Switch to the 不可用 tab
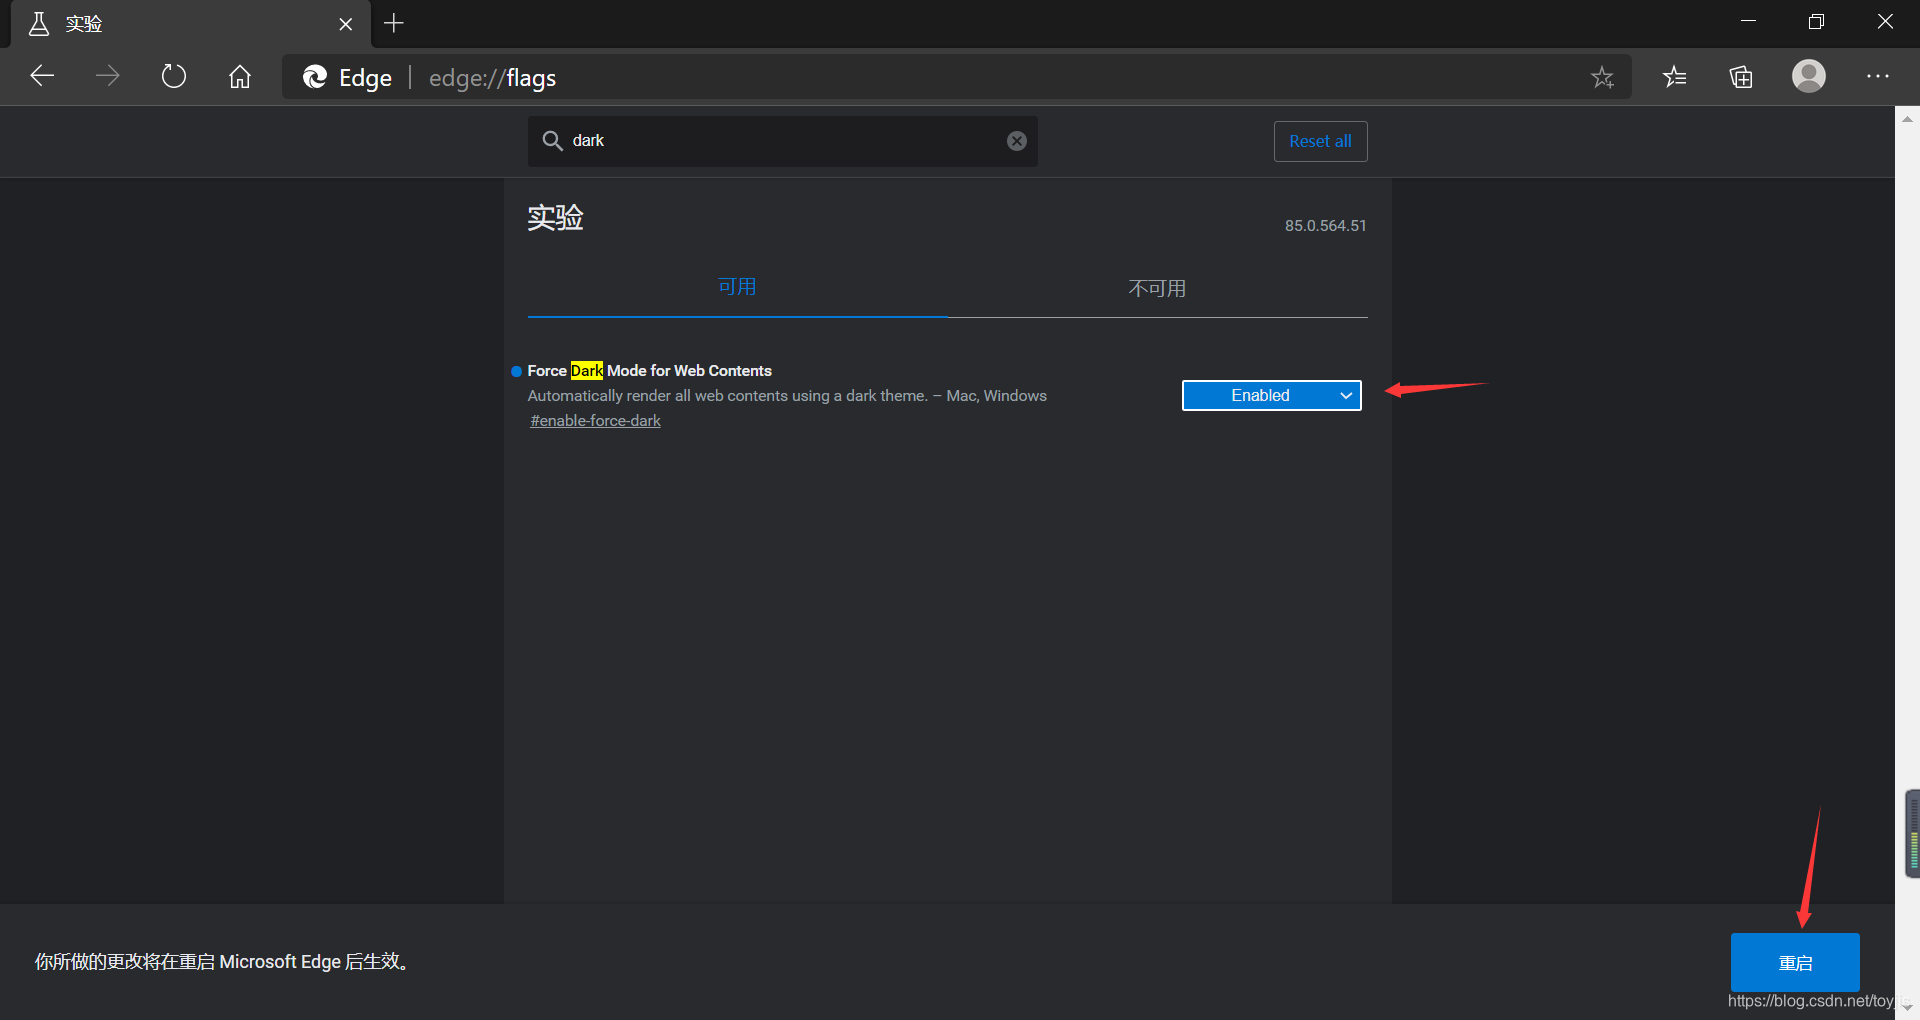The width and height of the screenshot is (1920, 1020). [1157, 288]
